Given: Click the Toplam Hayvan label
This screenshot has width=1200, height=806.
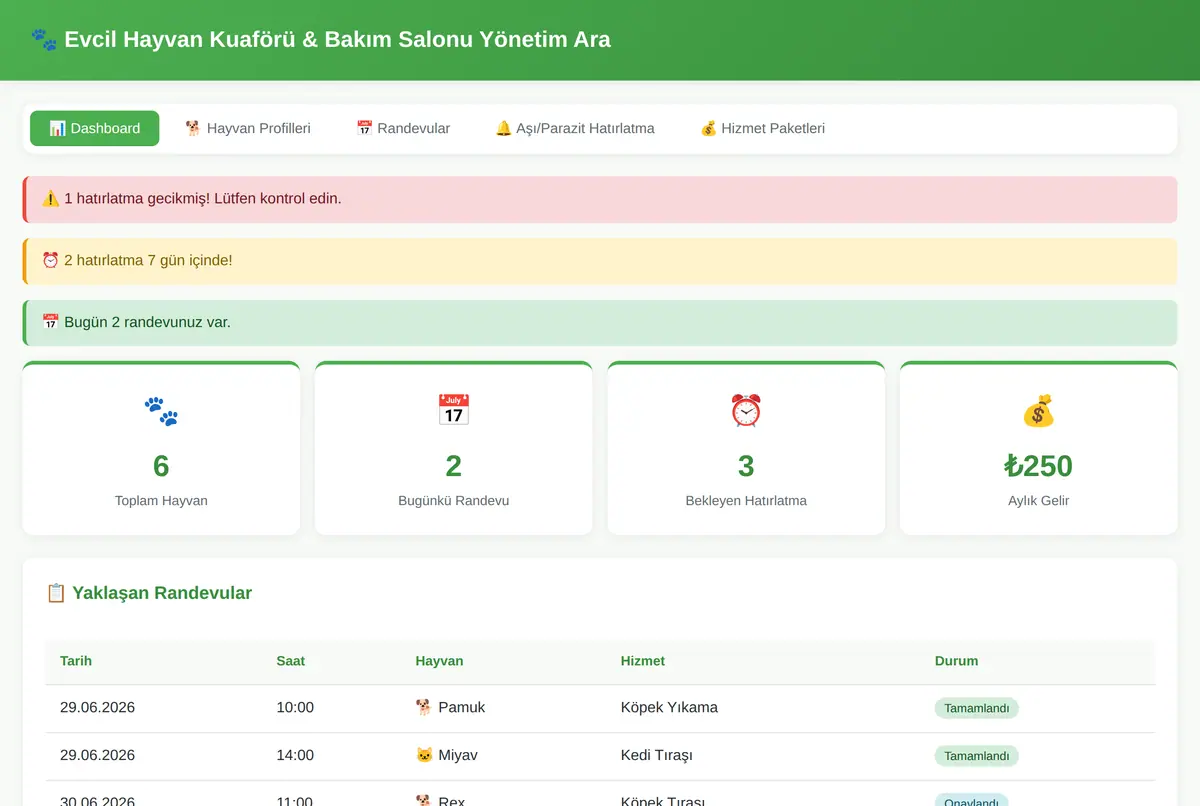Looking at the screenshot, I should point(161,500).
